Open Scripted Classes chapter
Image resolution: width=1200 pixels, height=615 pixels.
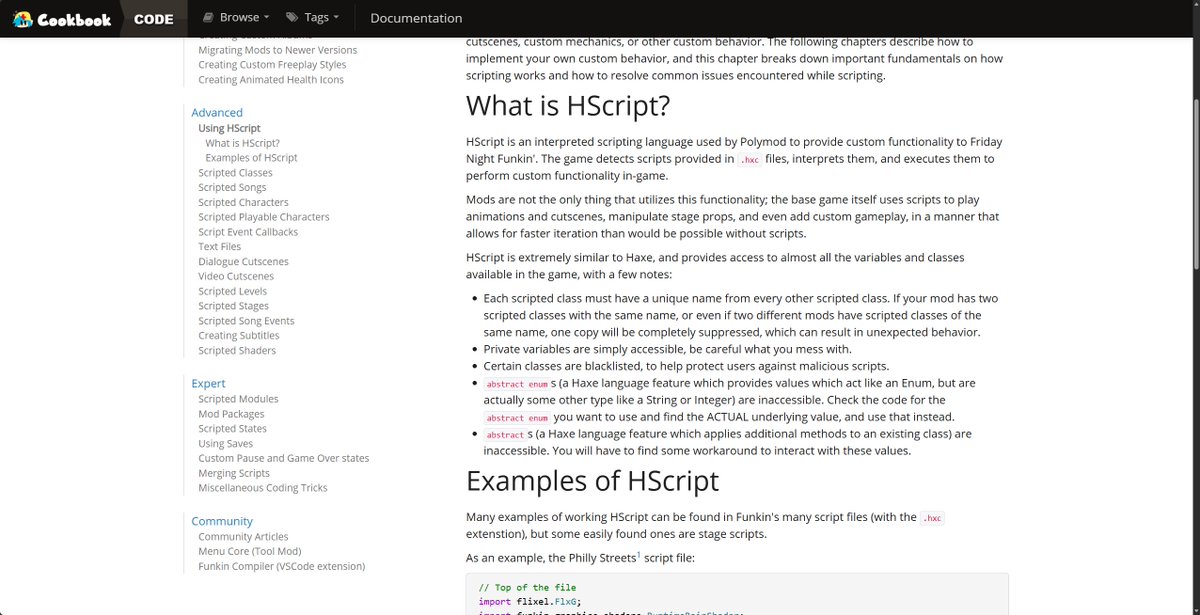[235, 173]
